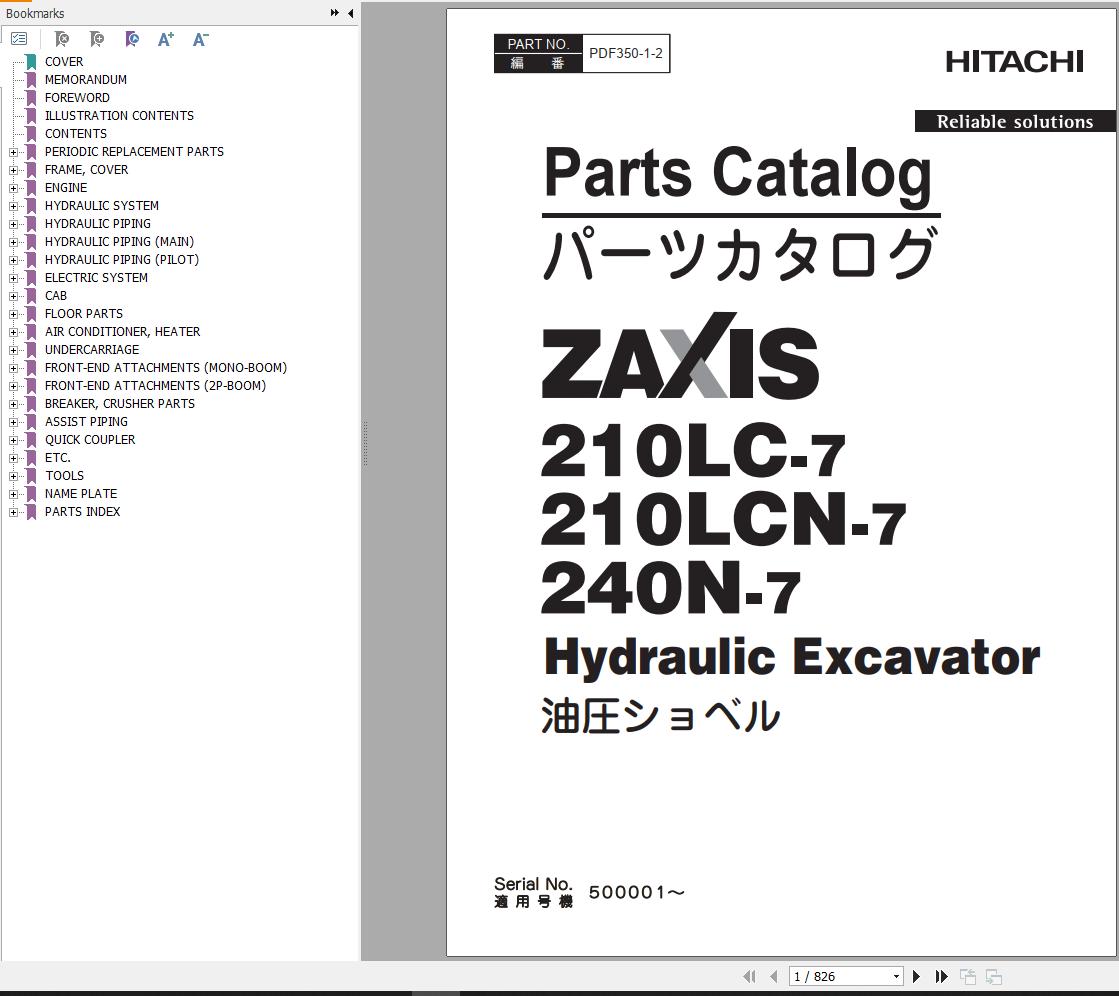Select the HYDRAULIC PIPING (PILOT) bookmark
Screen dimensions: 1119x996
tap(122, 260)
